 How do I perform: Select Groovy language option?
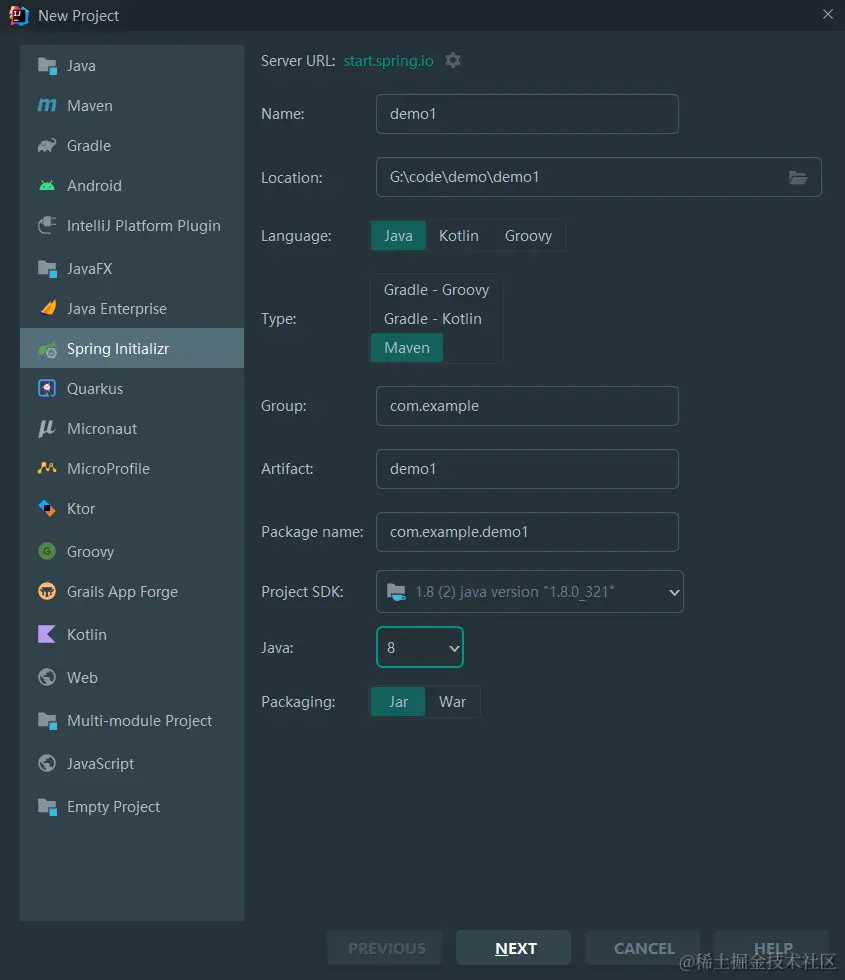point(528,236)
